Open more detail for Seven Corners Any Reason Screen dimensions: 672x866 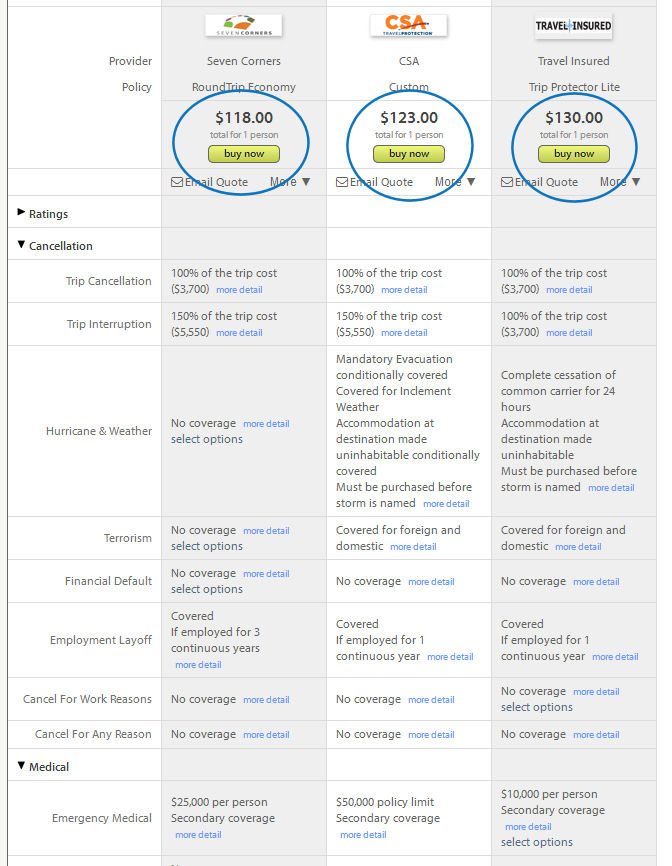click(266, 735)
